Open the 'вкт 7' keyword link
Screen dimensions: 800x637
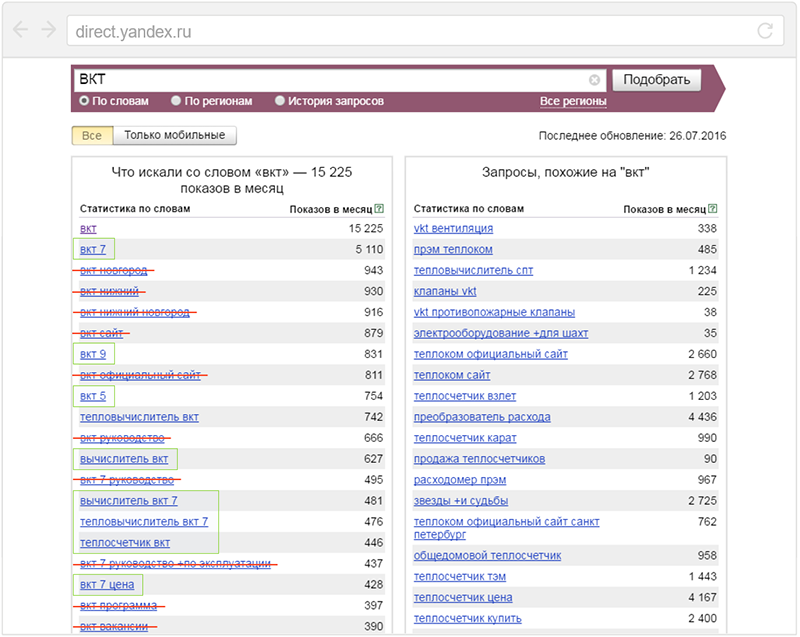(93, 249)
